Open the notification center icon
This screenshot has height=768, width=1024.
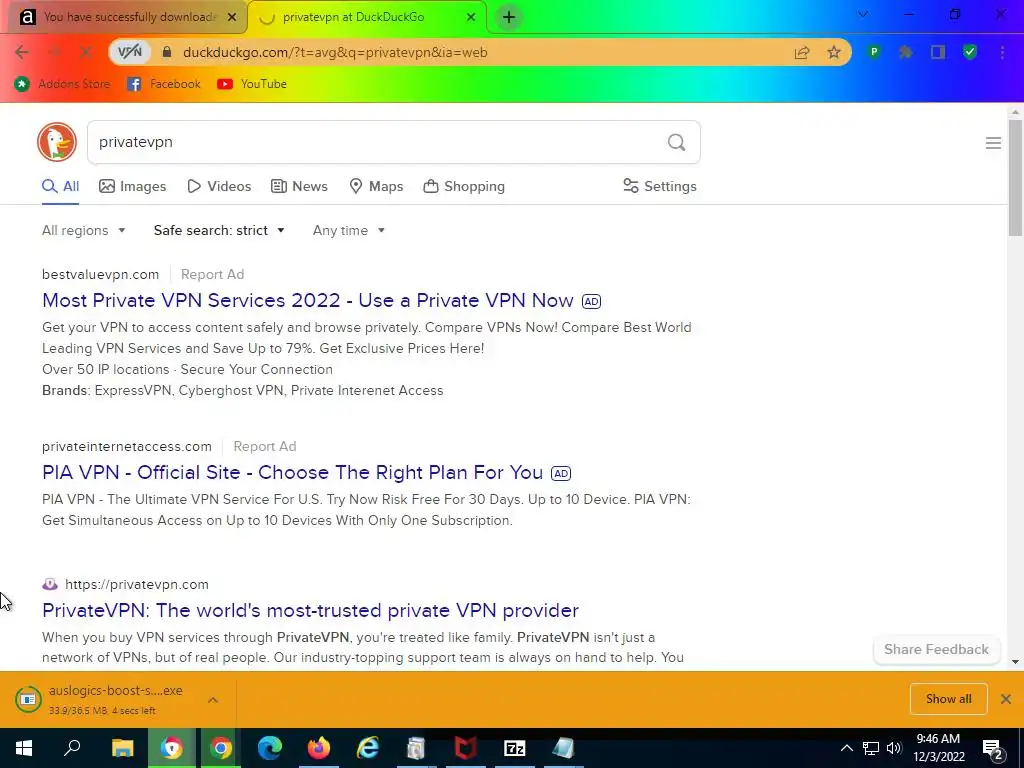993,748
